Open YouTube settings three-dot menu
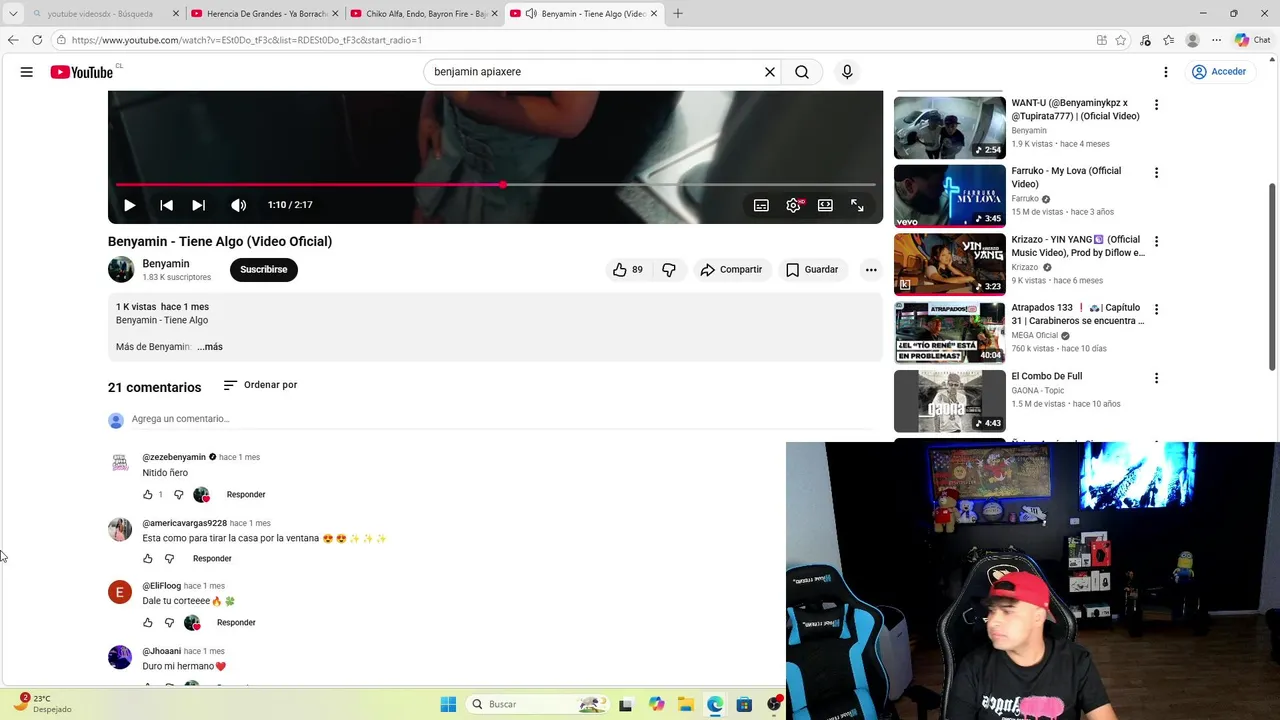This screenshot has width=1280, height=720. 1165,72
